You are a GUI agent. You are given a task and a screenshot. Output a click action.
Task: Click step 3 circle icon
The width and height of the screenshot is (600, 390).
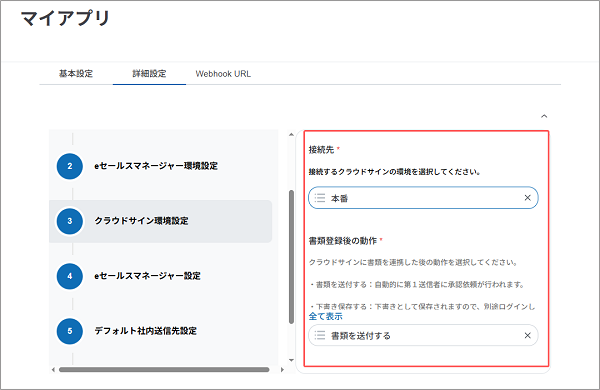(x=70, y=221)
